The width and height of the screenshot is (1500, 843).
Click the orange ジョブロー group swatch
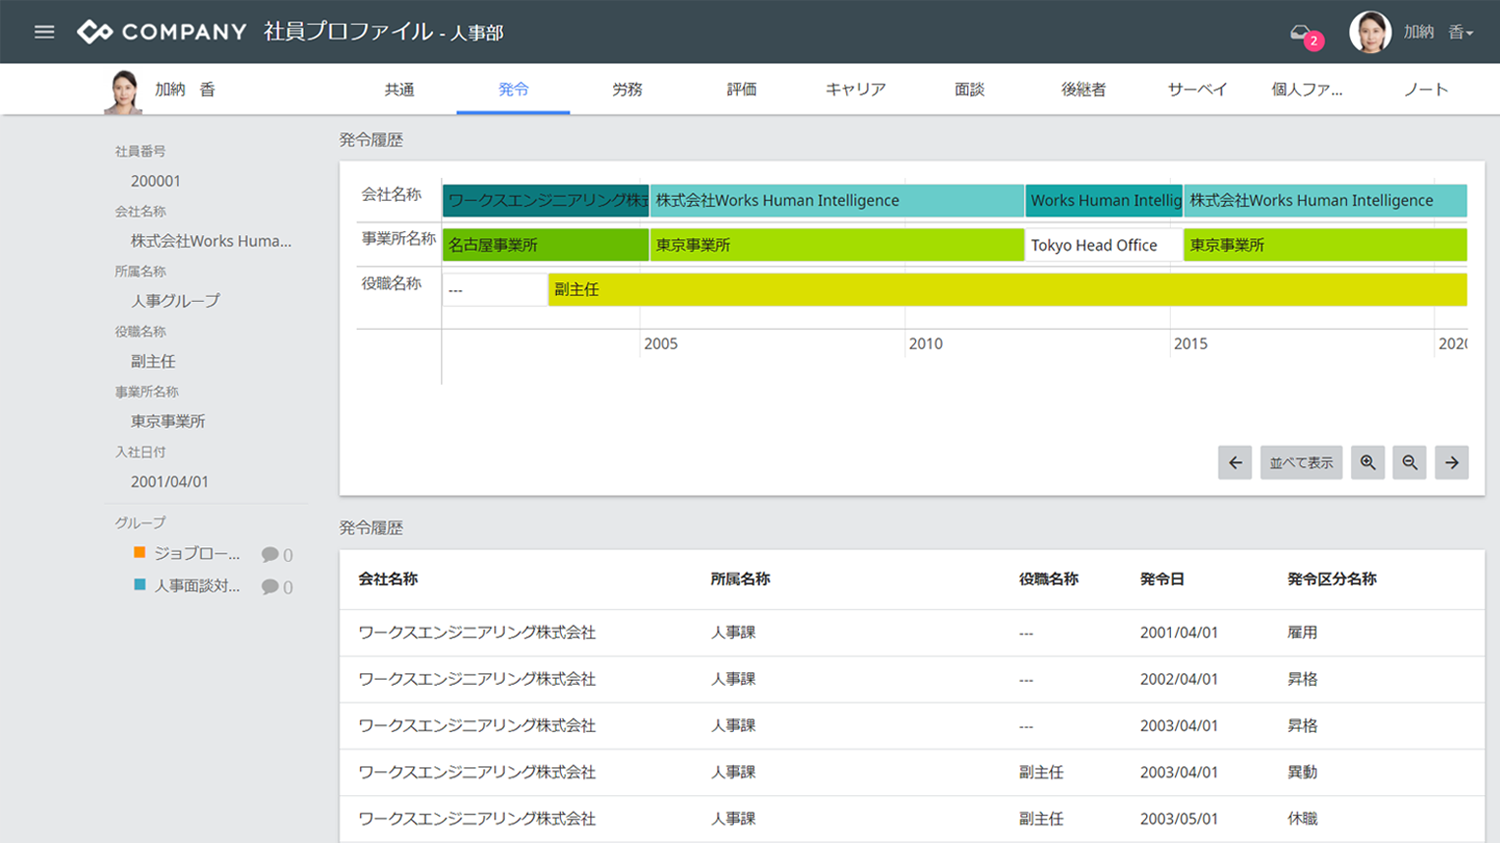coord(140,553)
